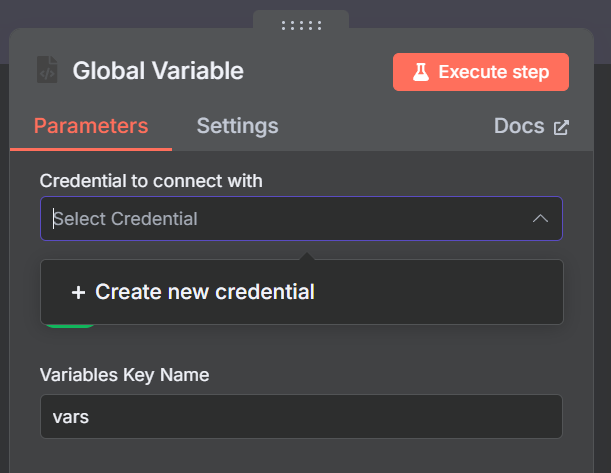Click the Global Variable node title
Viewport: 611px width, 473px height.
(158, 71)
